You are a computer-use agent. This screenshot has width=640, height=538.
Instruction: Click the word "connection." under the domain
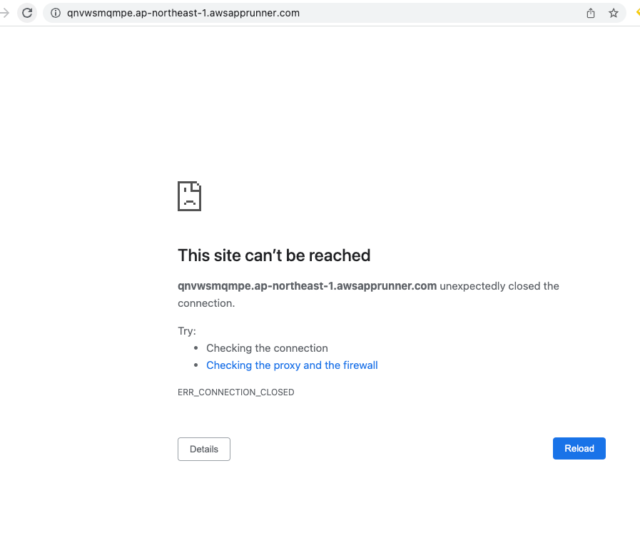[206, 303]
